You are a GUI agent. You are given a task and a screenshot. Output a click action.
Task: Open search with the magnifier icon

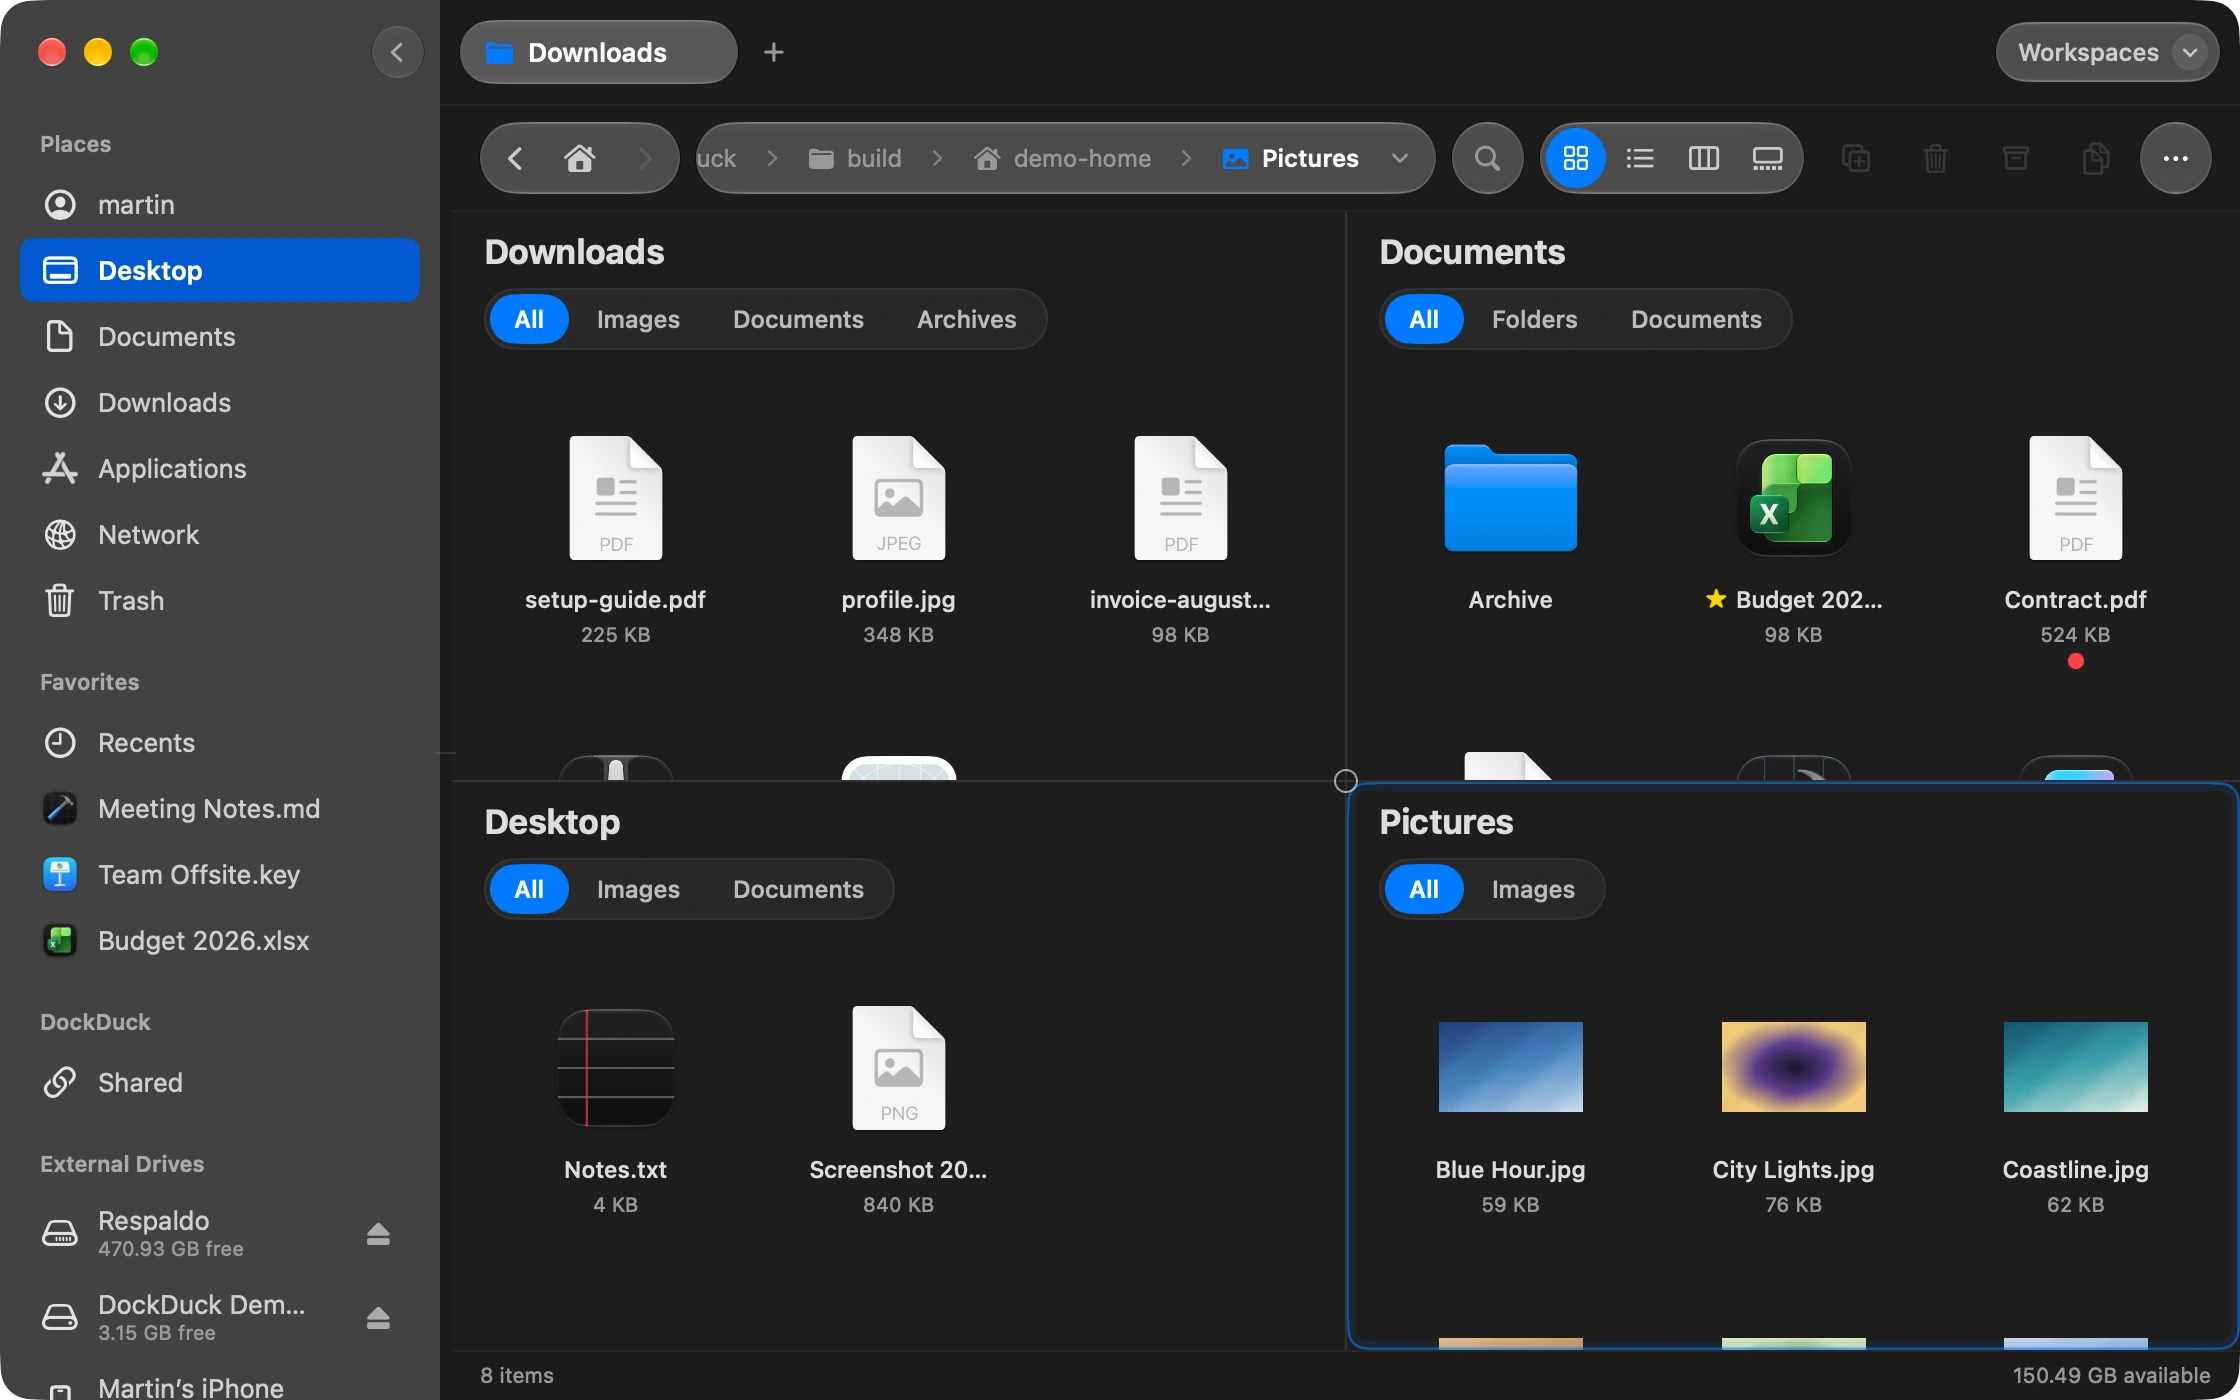[1487, 158]
